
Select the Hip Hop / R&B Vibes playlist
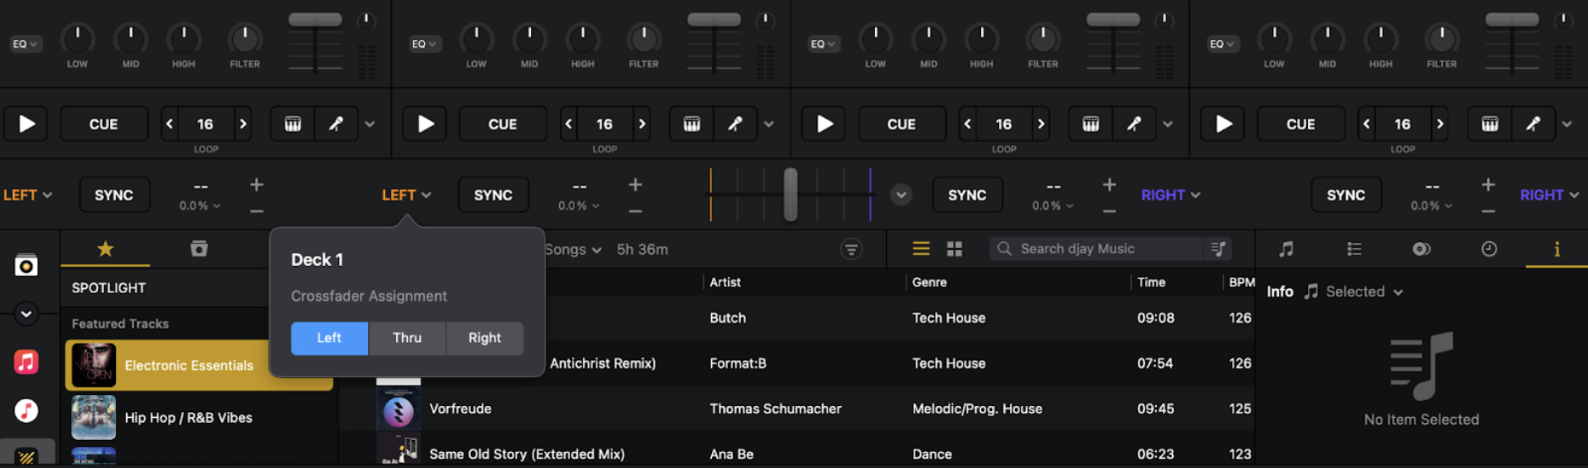coord(199,417)
